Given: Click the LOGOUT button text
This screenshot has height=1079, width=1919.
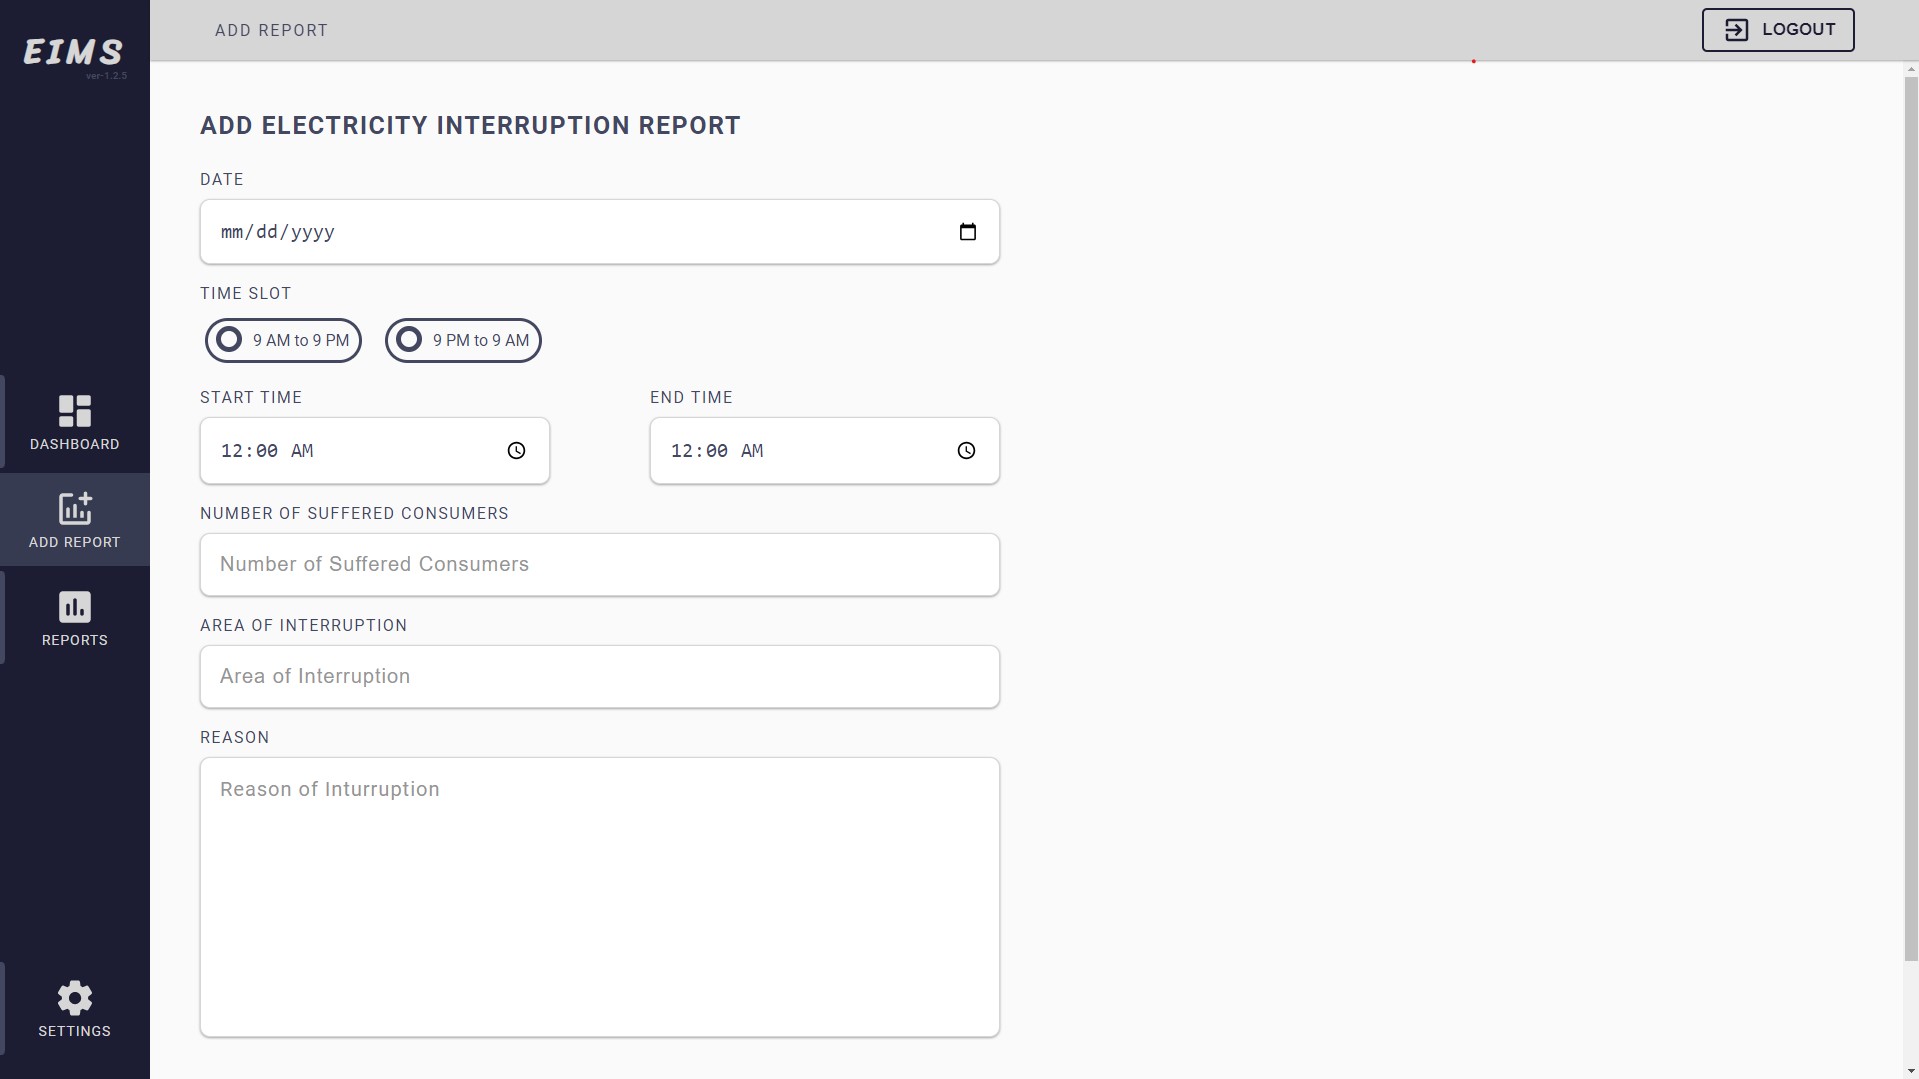Looking at the screenshot, I should pos(1799,30).
